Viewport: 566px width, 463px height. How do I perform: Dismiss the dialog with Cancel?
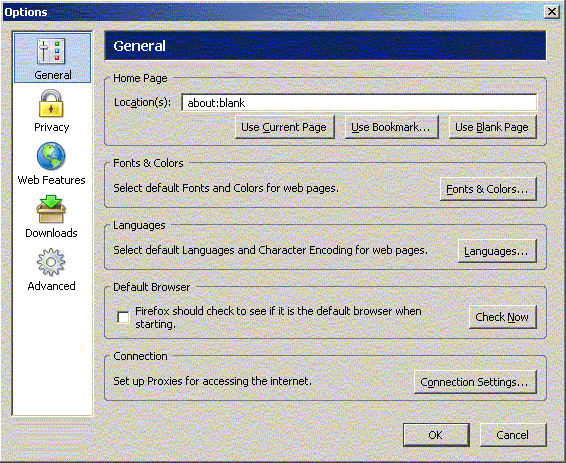coord(513,435)
